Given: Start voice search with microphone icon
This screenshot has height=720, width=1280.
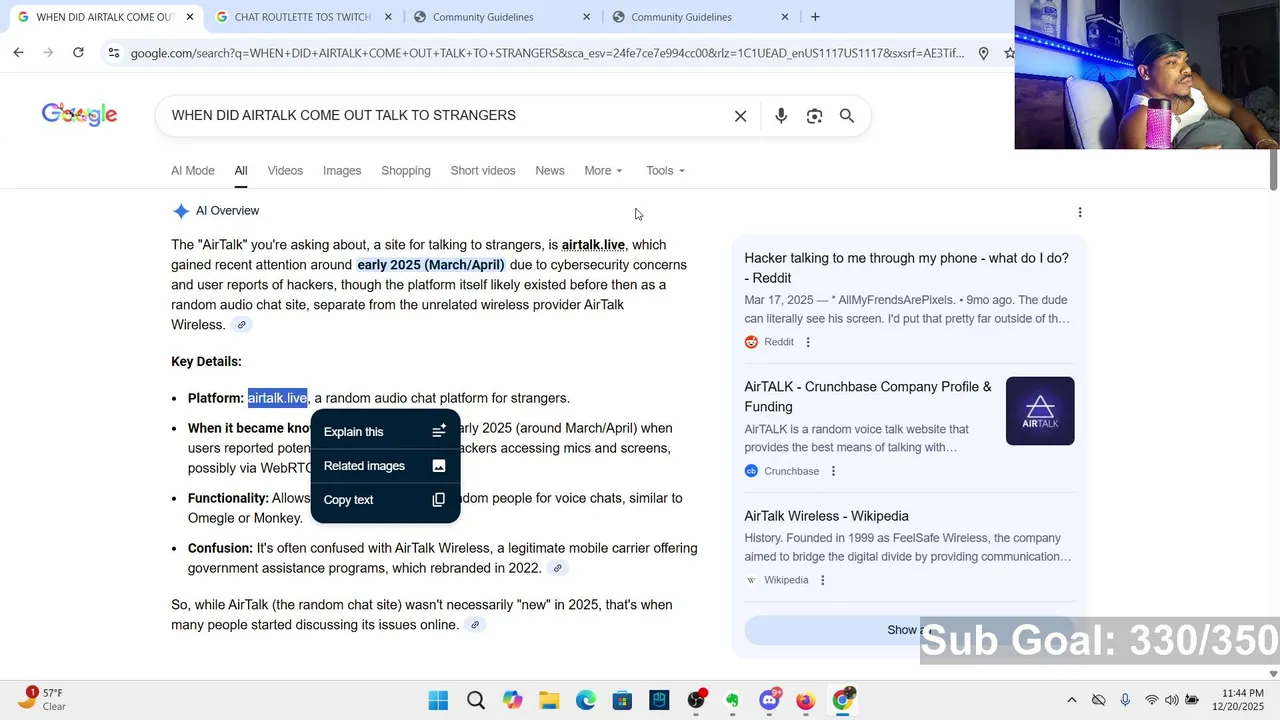Looking at the screenshot, I should pos(781,116).
